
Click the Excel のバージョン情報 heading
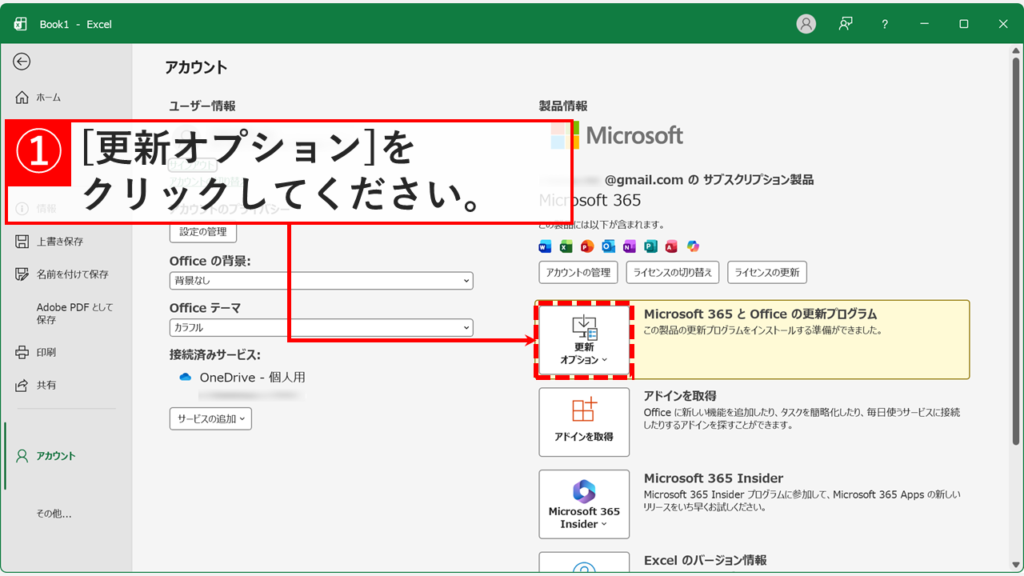pos(705,560)
